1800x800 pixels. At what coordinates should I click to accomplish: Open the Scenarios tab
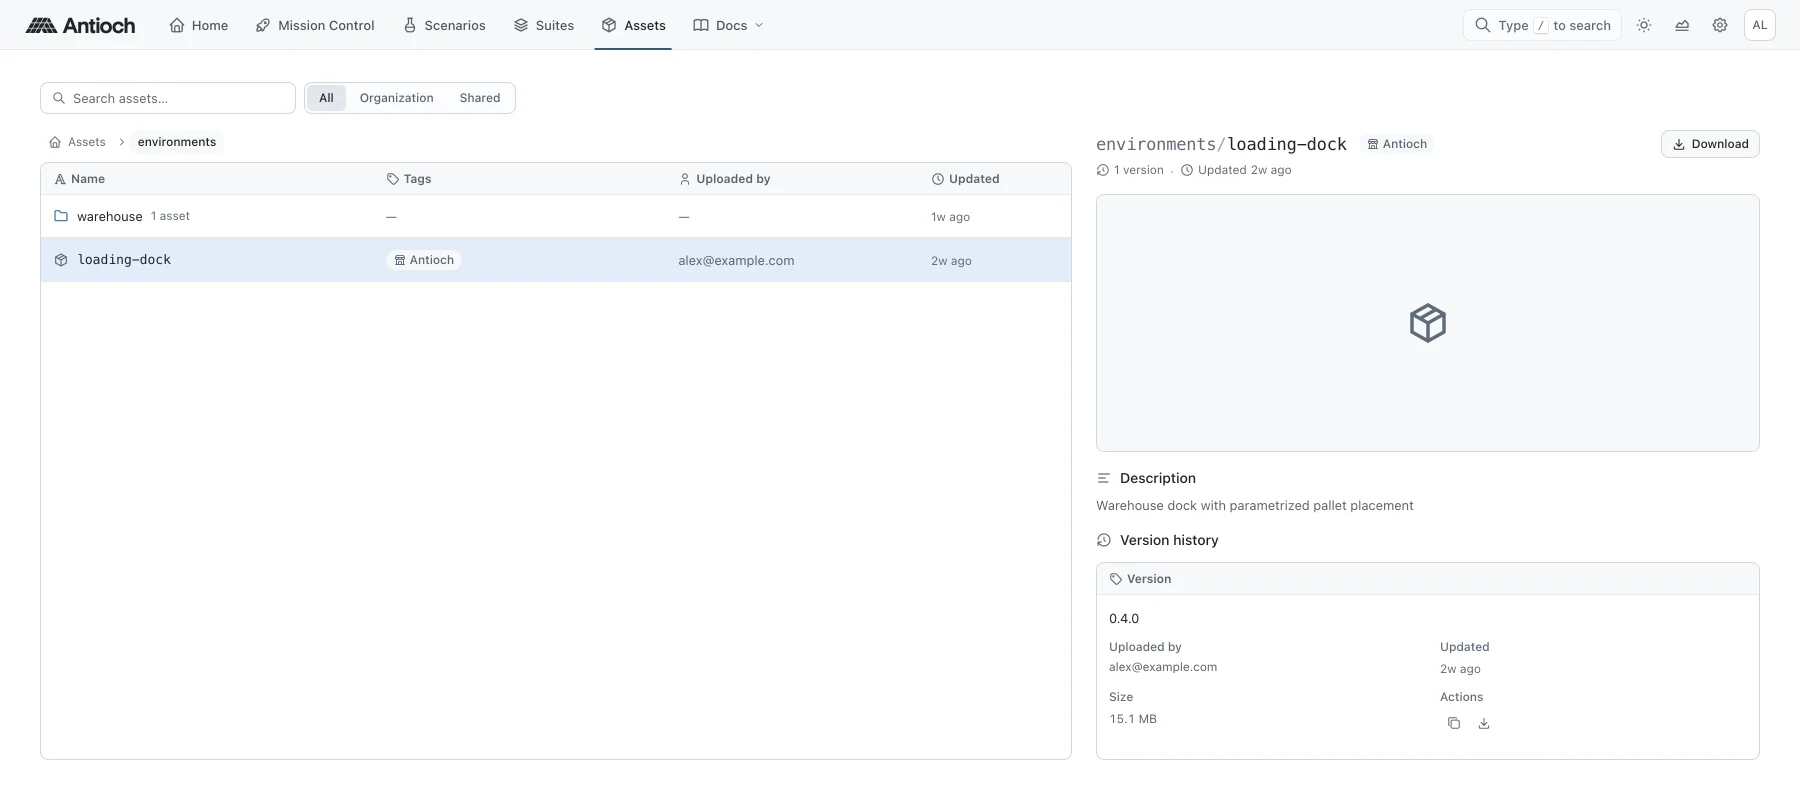pyautogui.click(x=445, y=25)
